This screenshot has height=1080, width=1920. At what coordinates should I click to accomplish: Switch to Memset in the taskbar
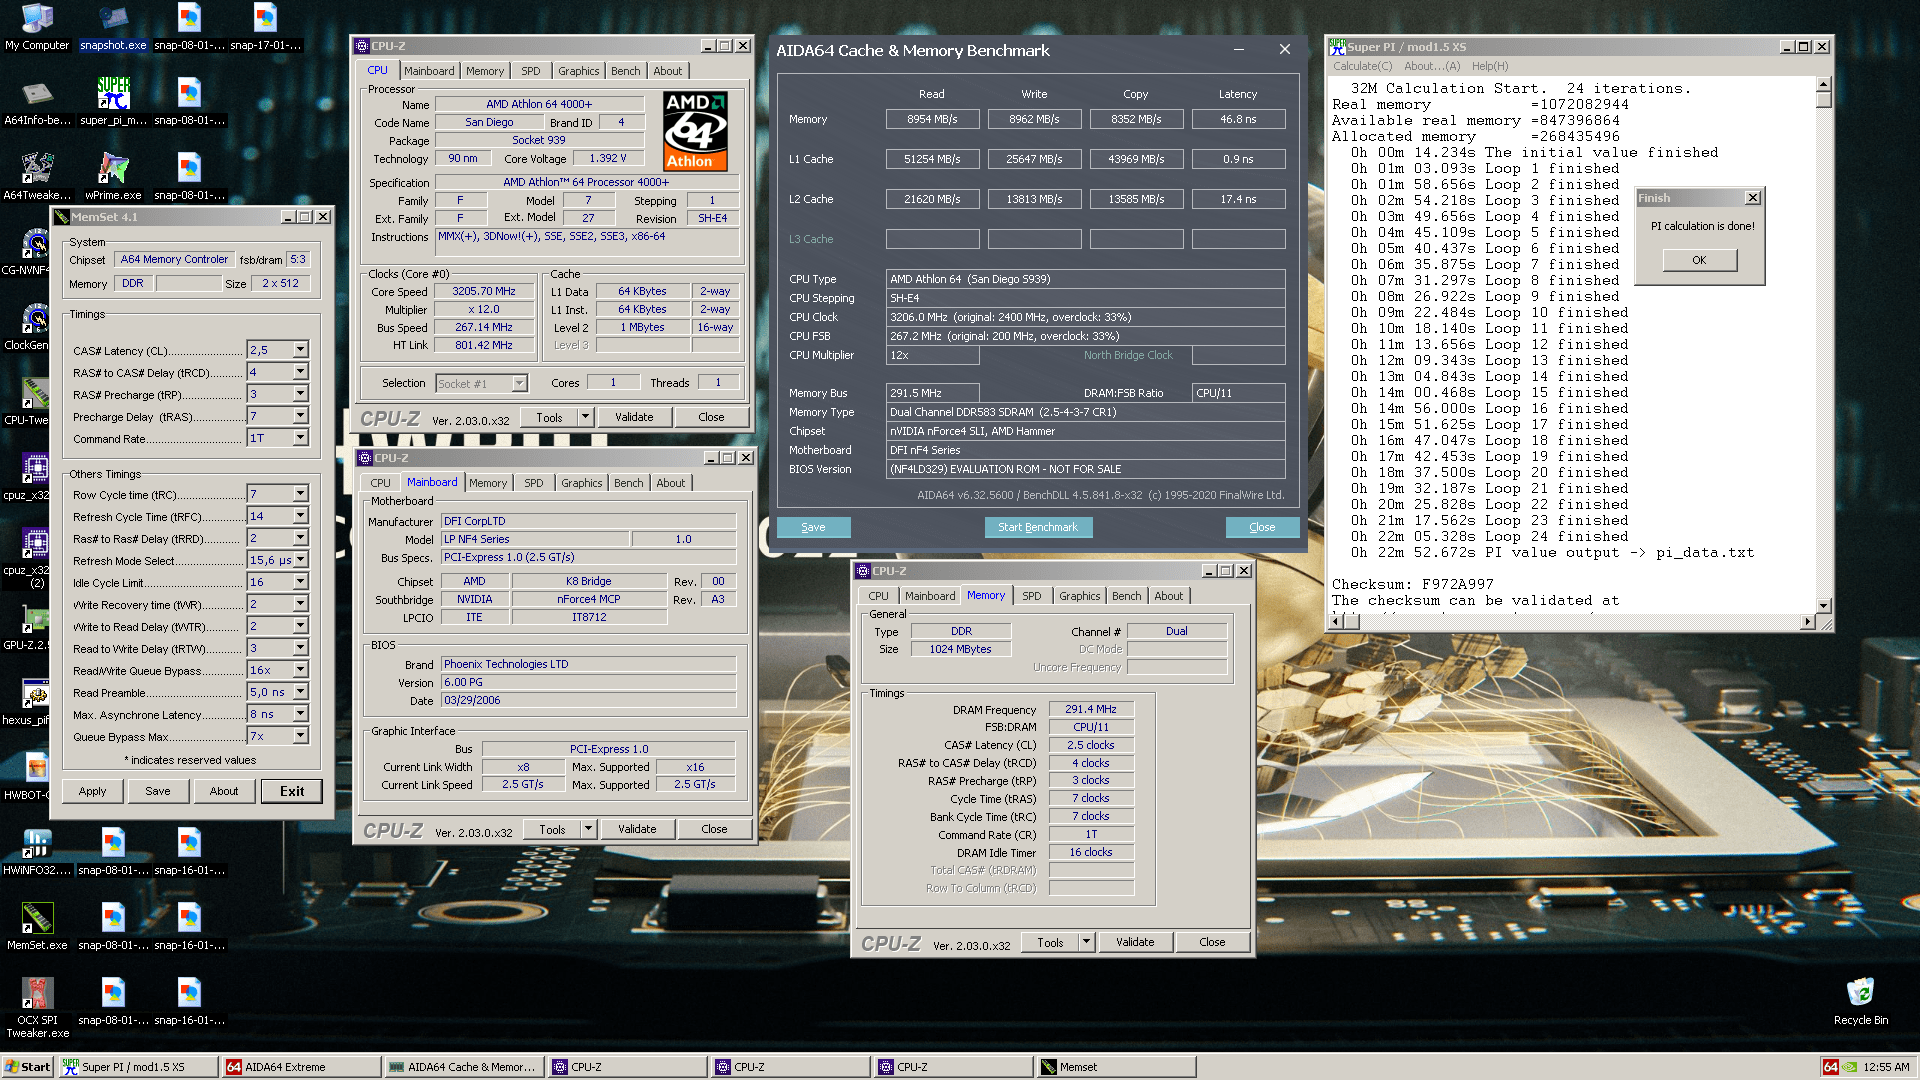1116,1067
